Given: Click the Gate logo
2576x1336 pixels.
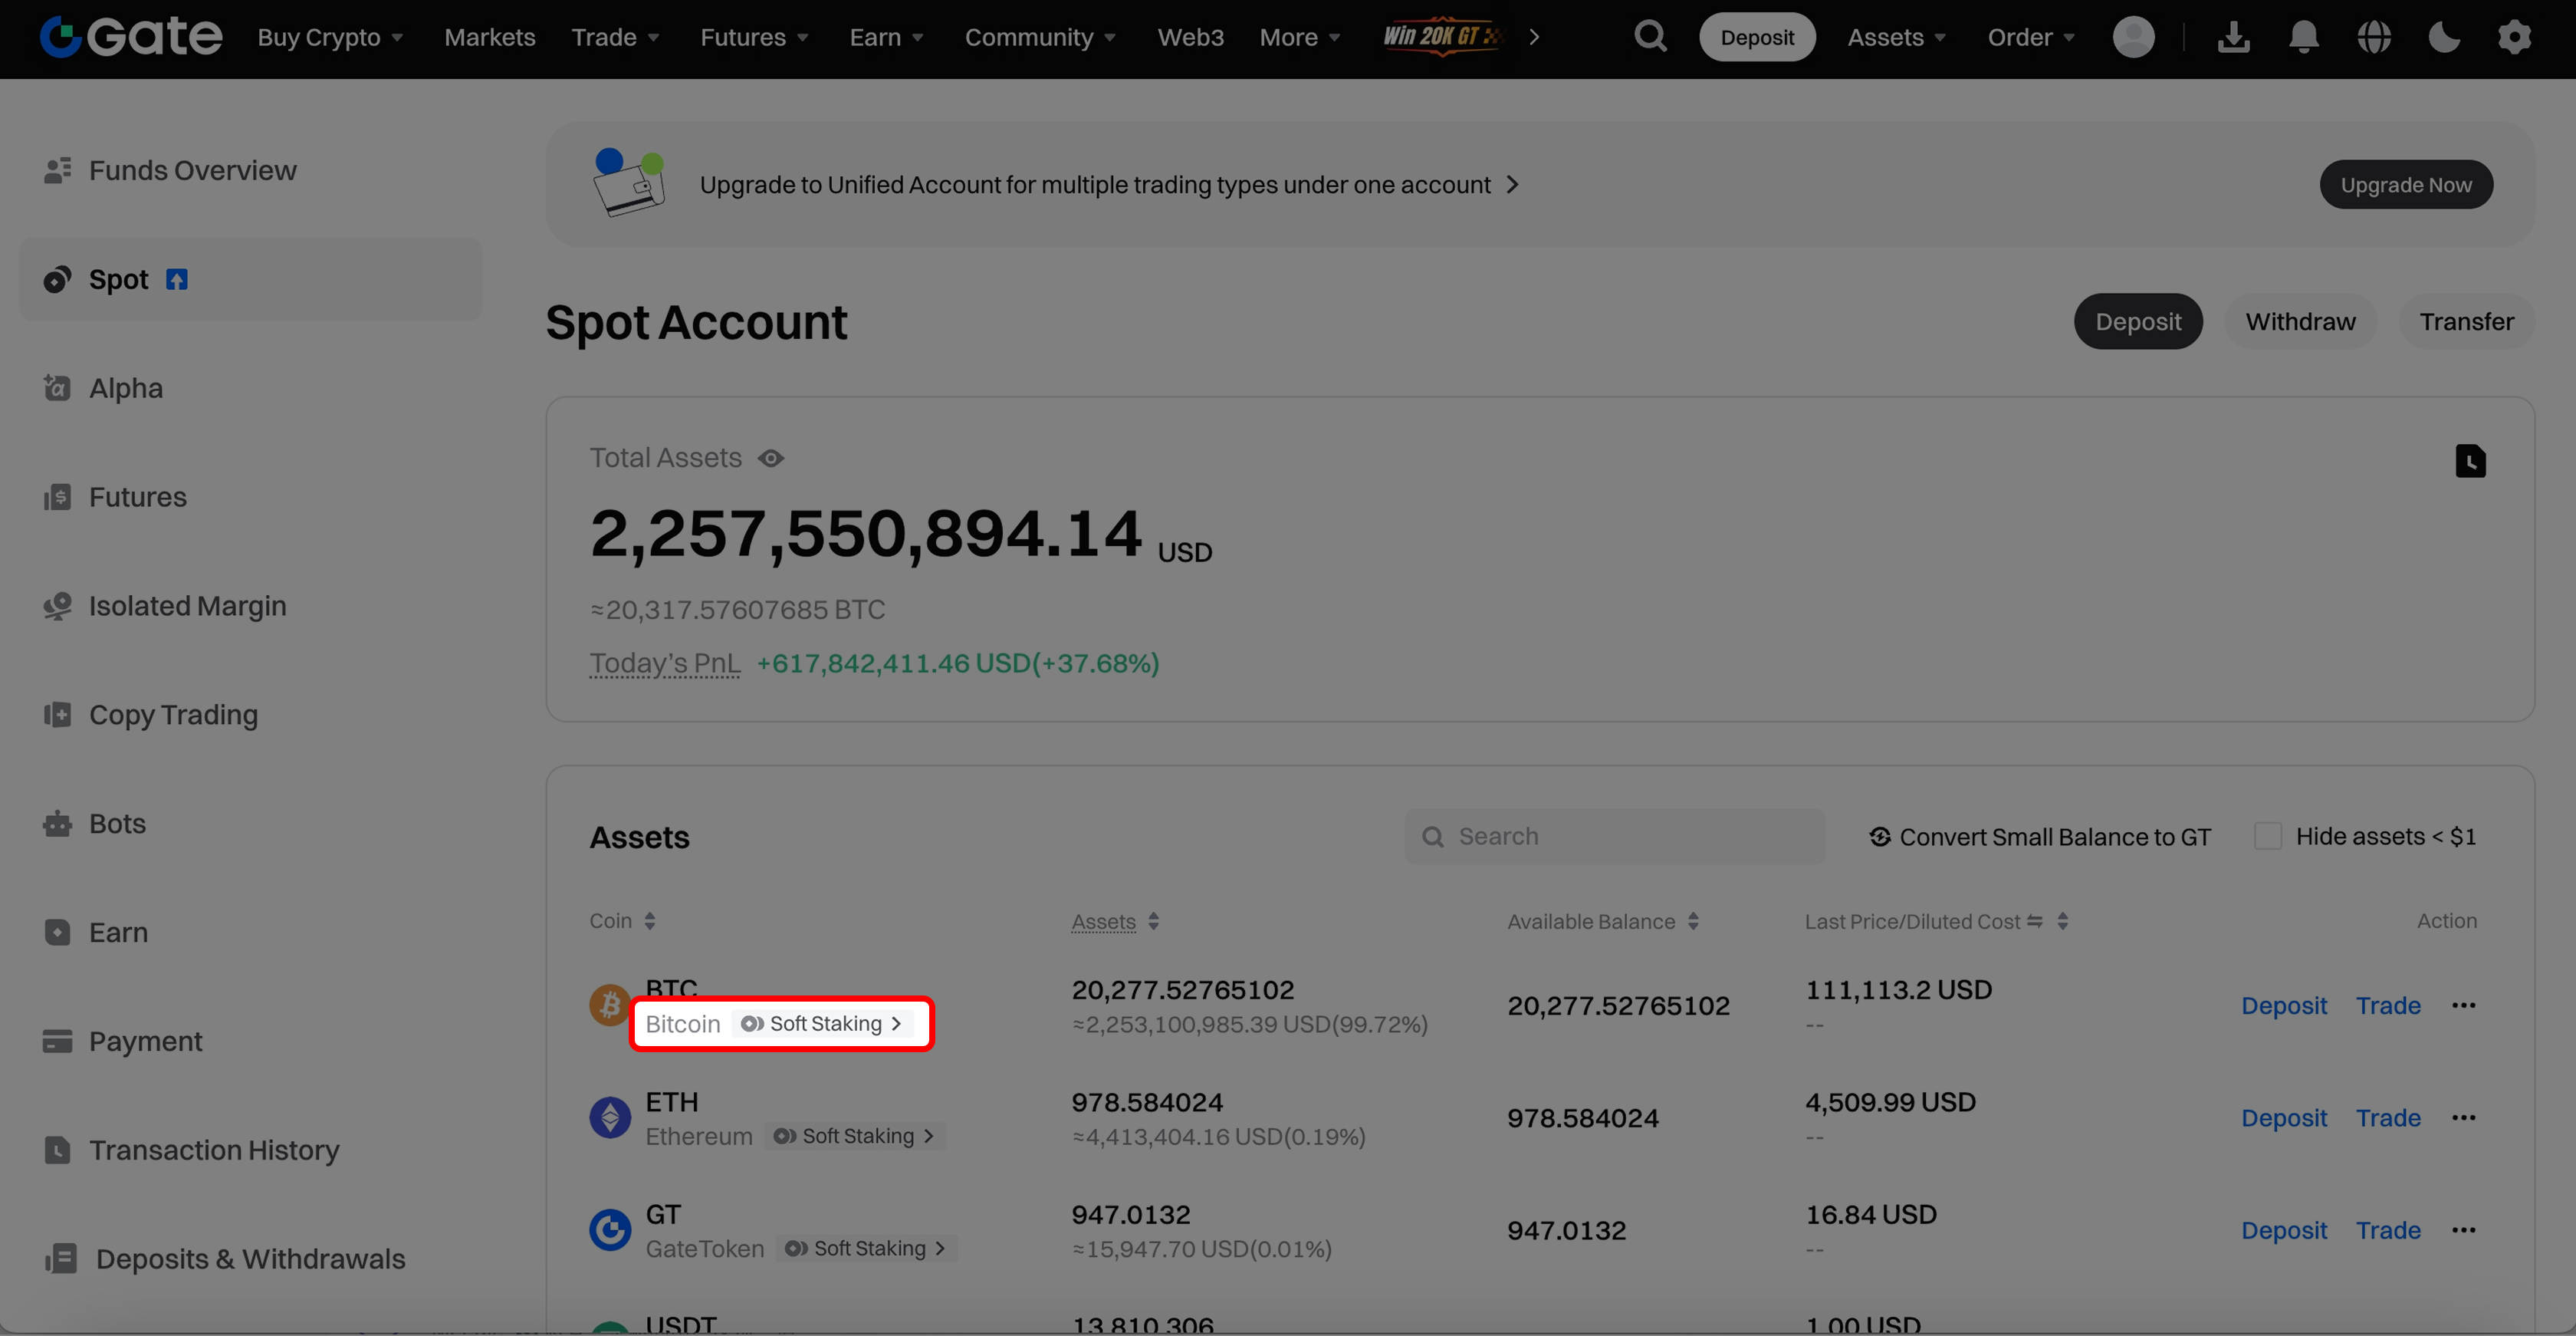Looking at the screenshot, I should [131, 37].
